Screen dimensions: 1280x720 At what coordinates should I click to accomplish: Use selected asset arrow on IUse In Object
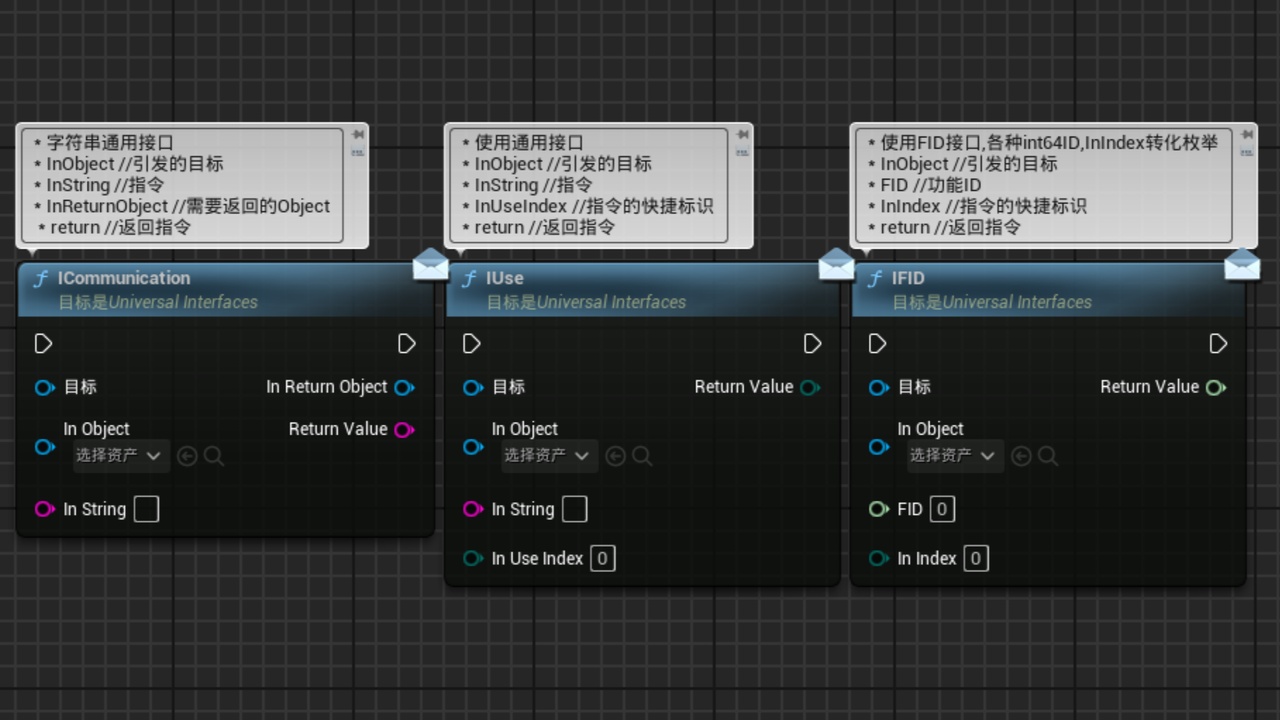(616, 456)
